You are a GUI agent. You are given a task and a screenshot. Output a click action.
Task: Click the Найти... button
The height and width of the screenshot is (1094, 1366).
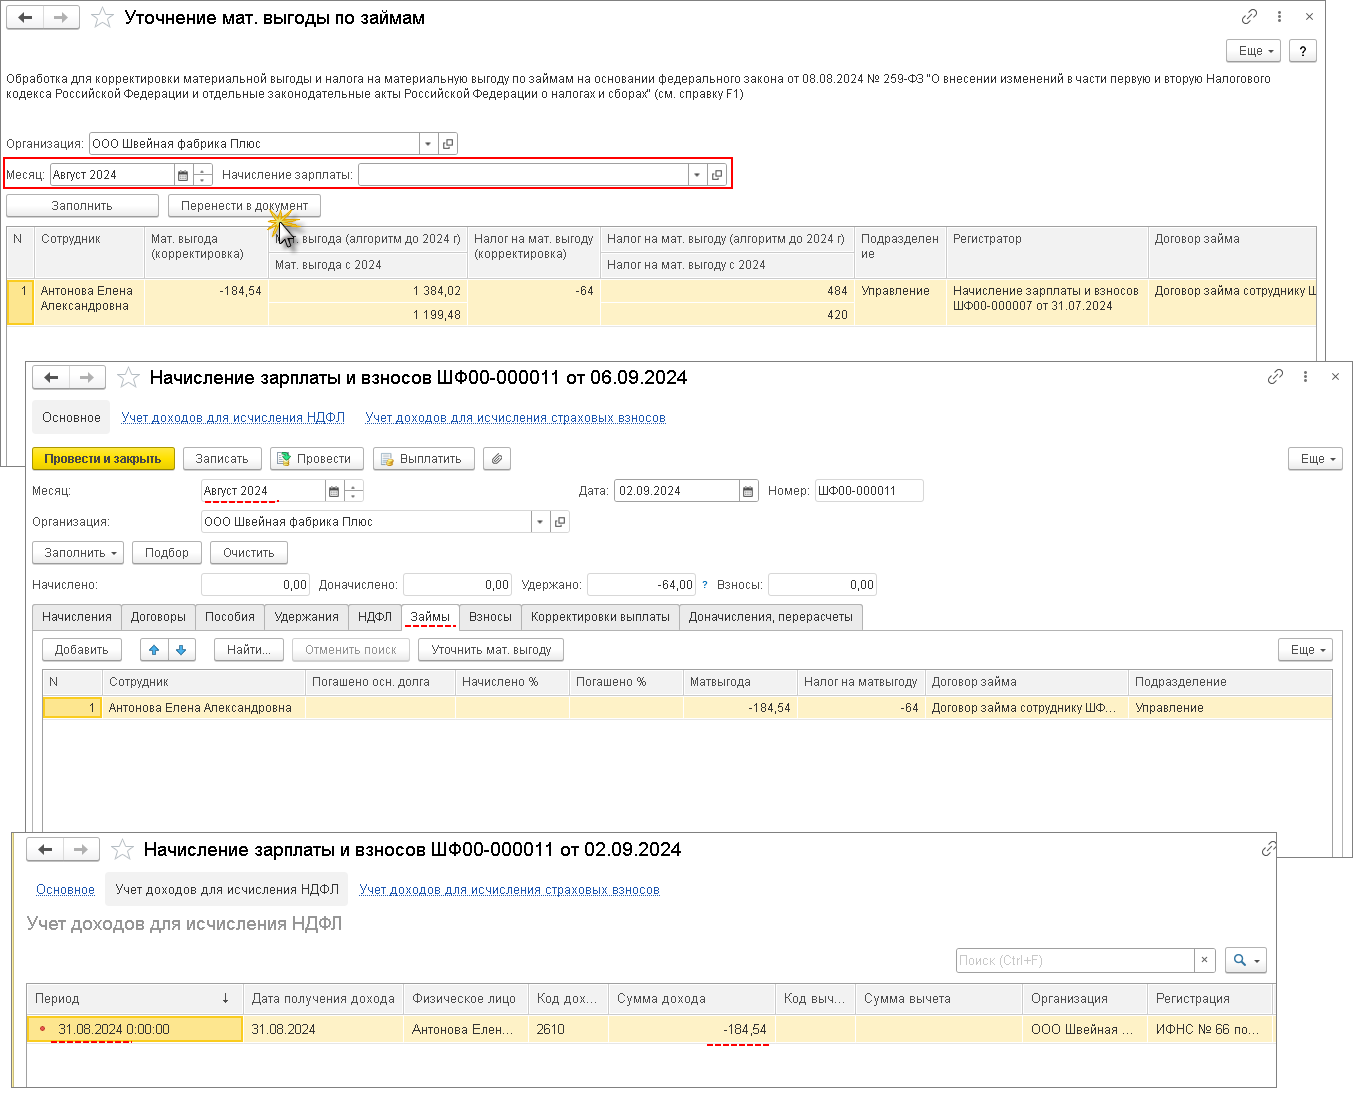[249, 650]
